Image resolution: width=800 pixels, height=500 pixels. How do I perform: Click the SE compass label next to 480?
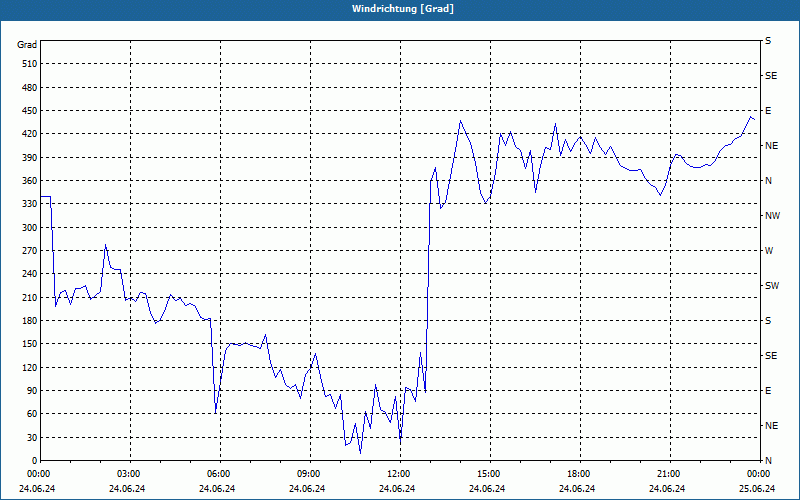tap(771, 76)
